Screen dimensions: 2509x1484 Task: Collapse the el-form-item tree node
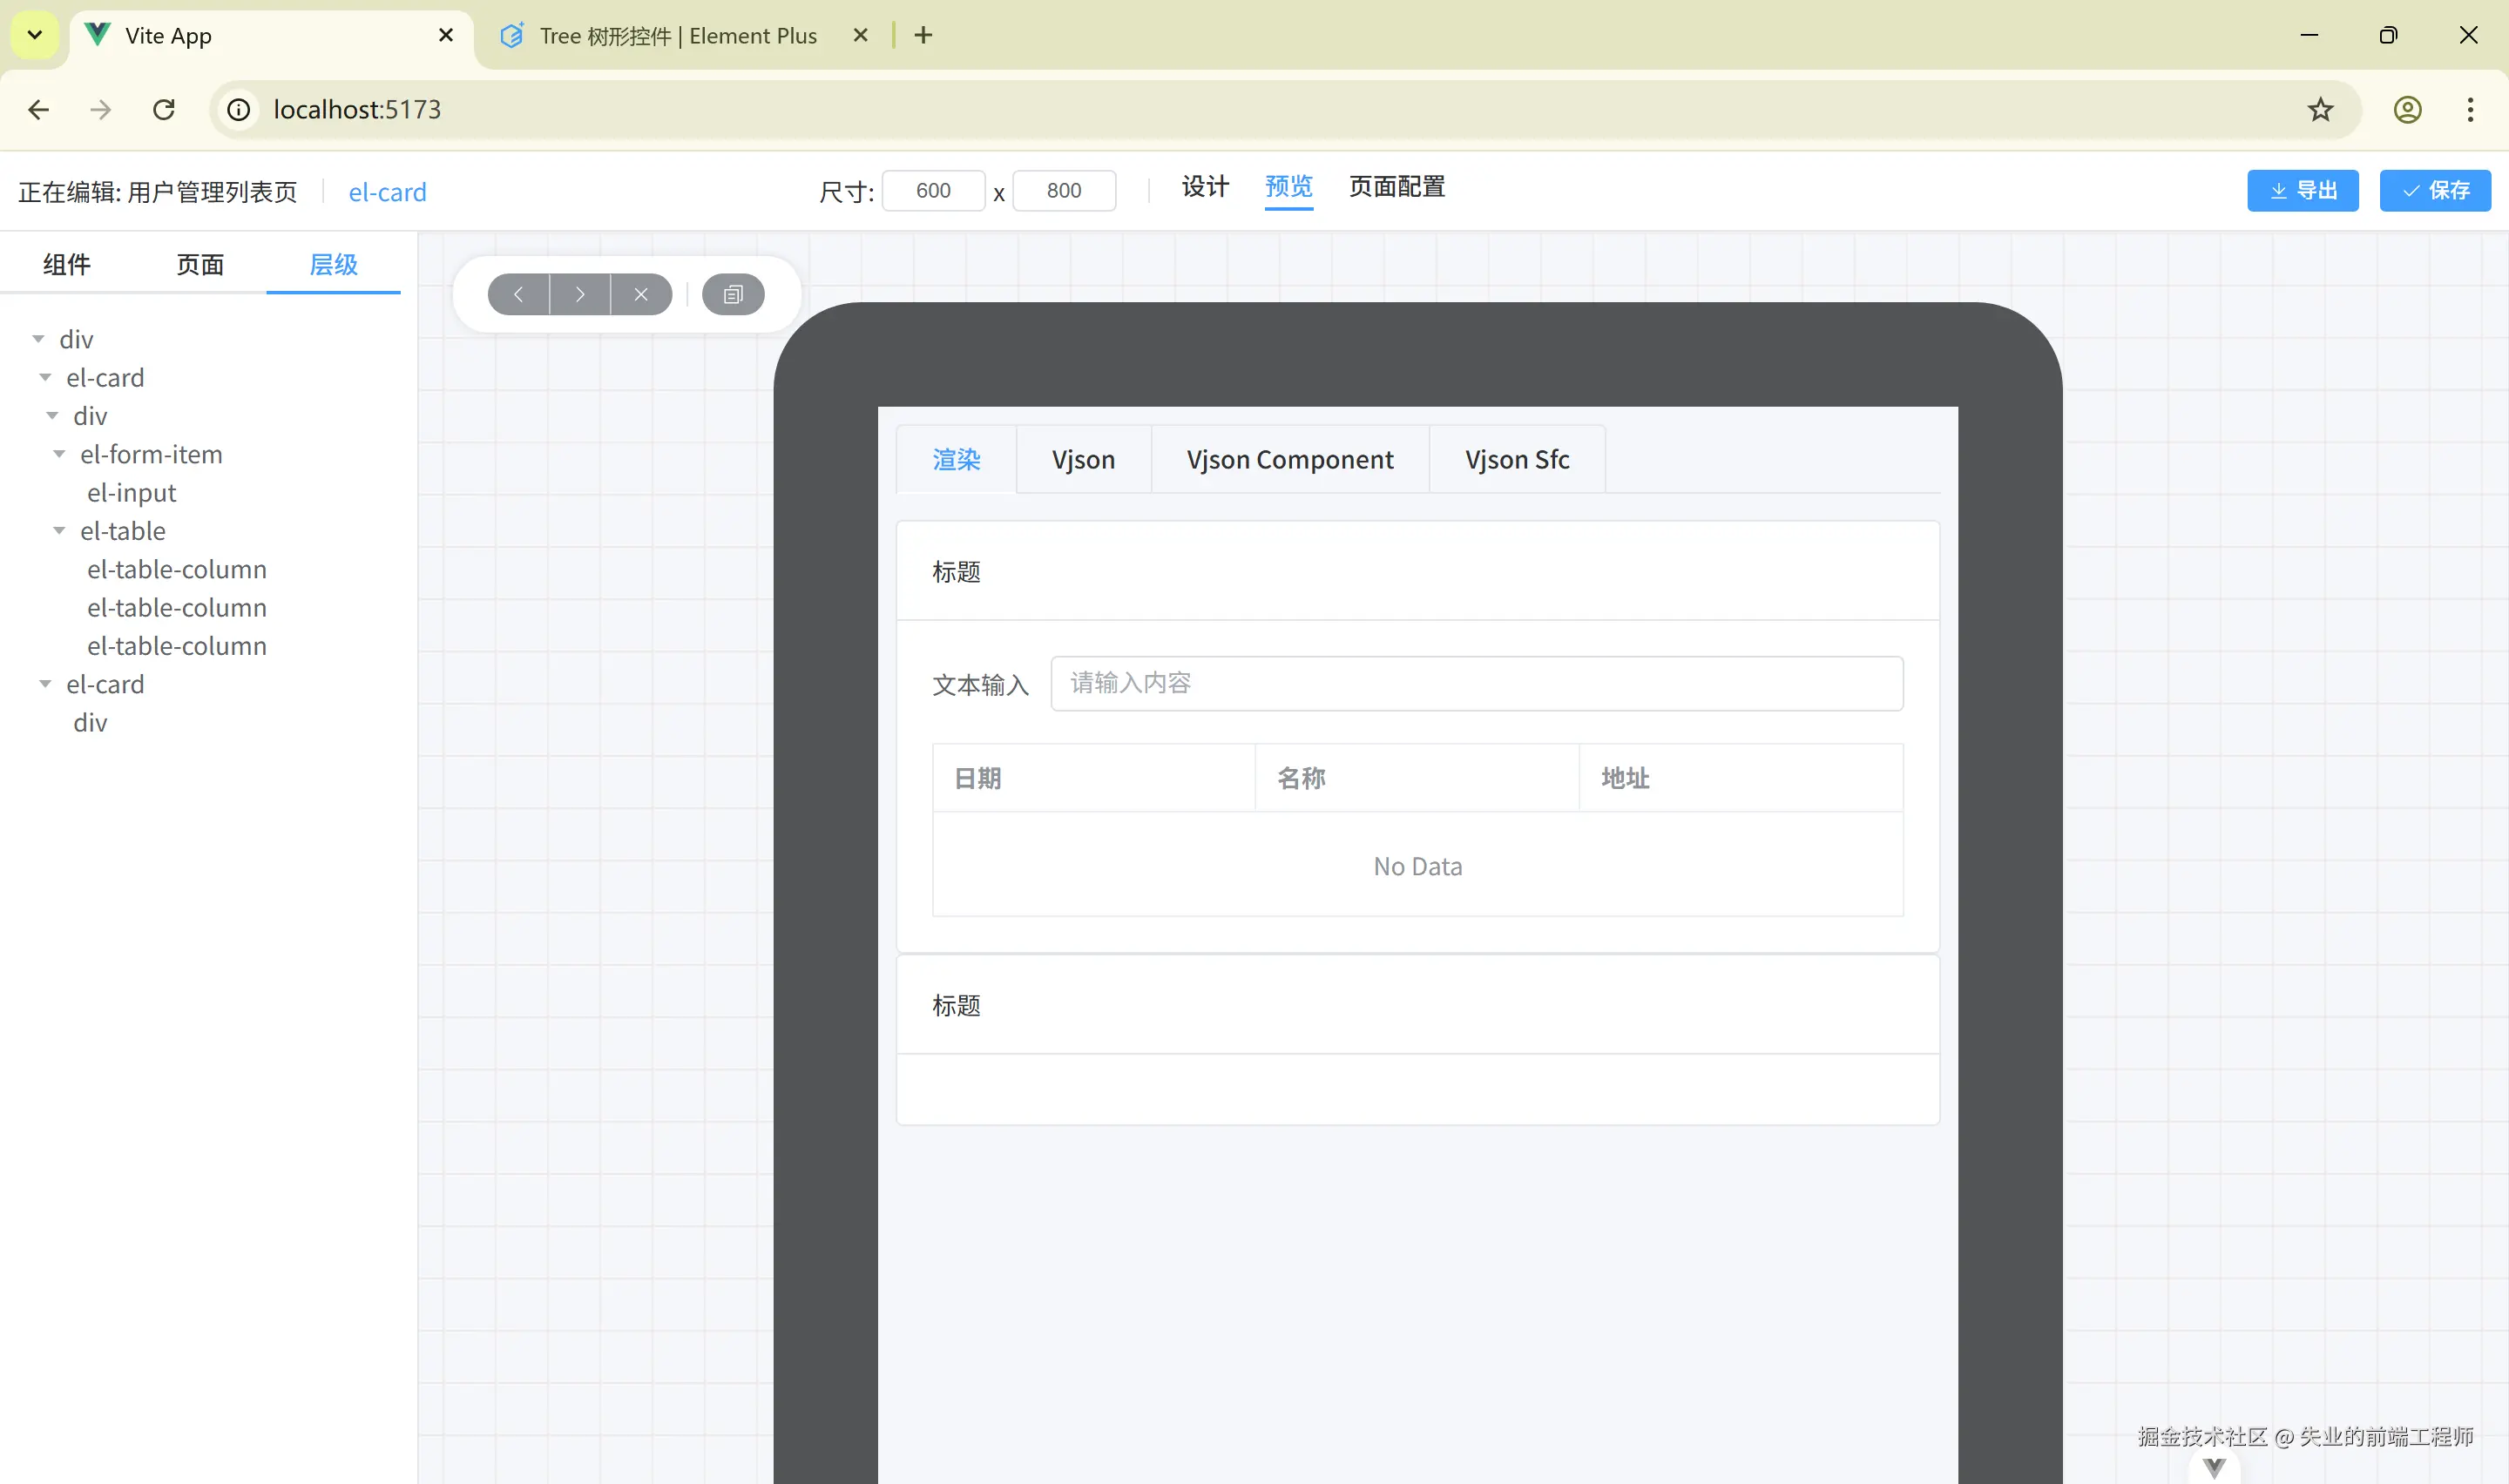[59, 454]
